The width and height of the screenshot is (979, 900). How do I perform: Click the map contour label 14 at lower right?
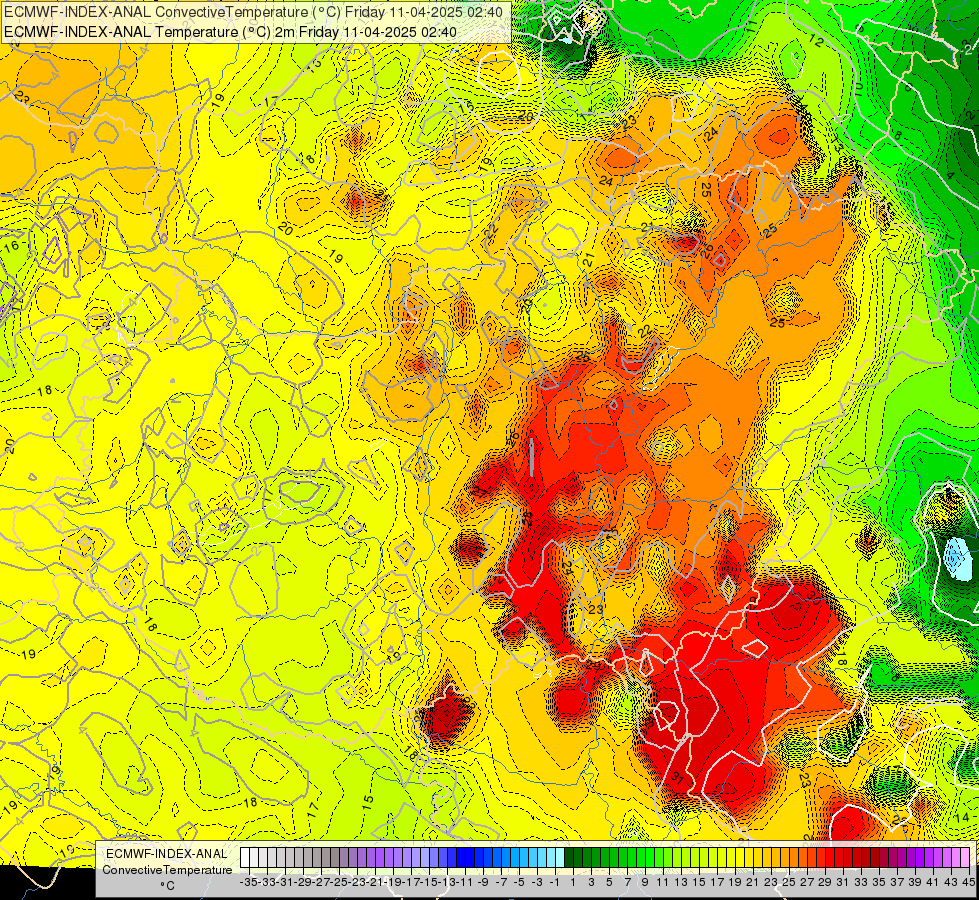tap(962, 818)
